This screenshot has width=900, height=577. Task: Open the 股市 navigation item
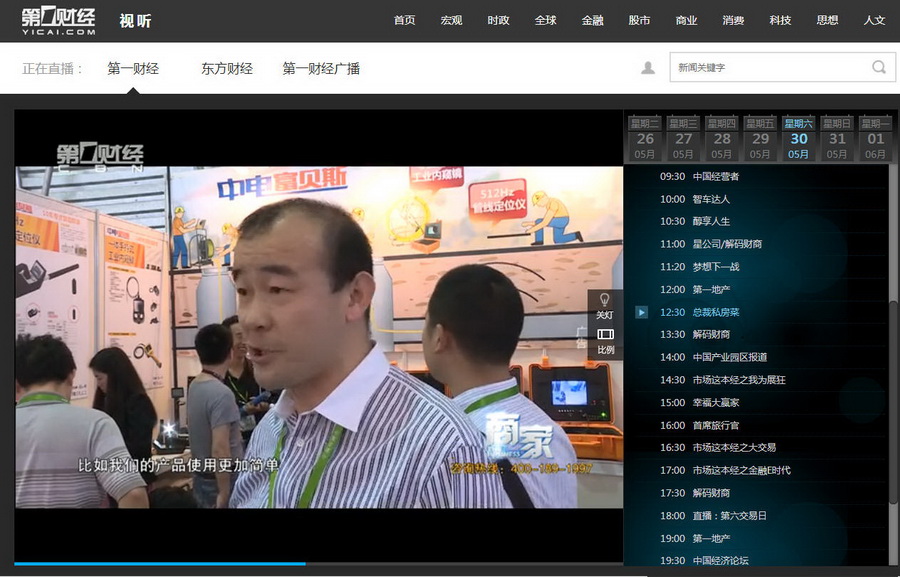(639, 21)
